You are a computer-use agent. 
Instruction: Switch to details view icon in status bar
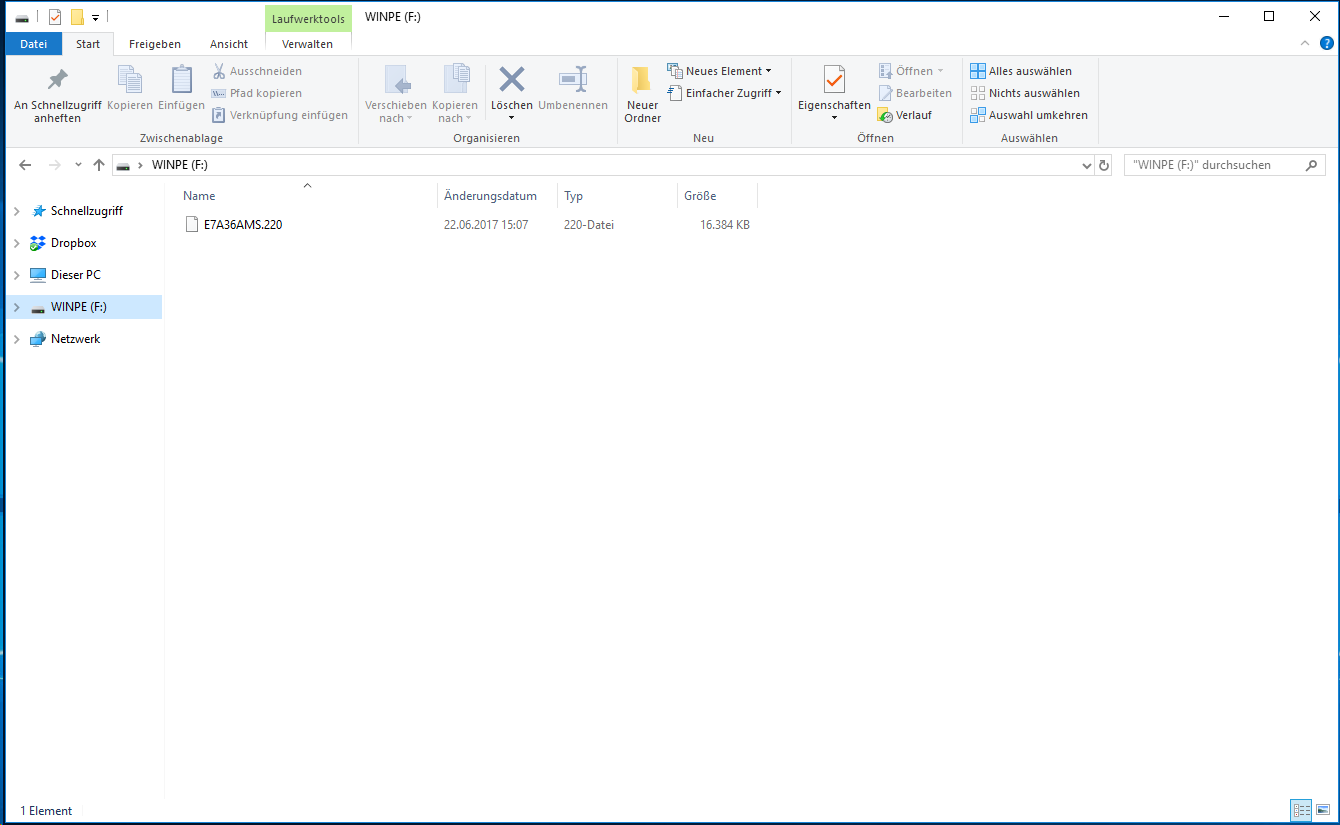pyautogui.click(x=1301, y=810)
